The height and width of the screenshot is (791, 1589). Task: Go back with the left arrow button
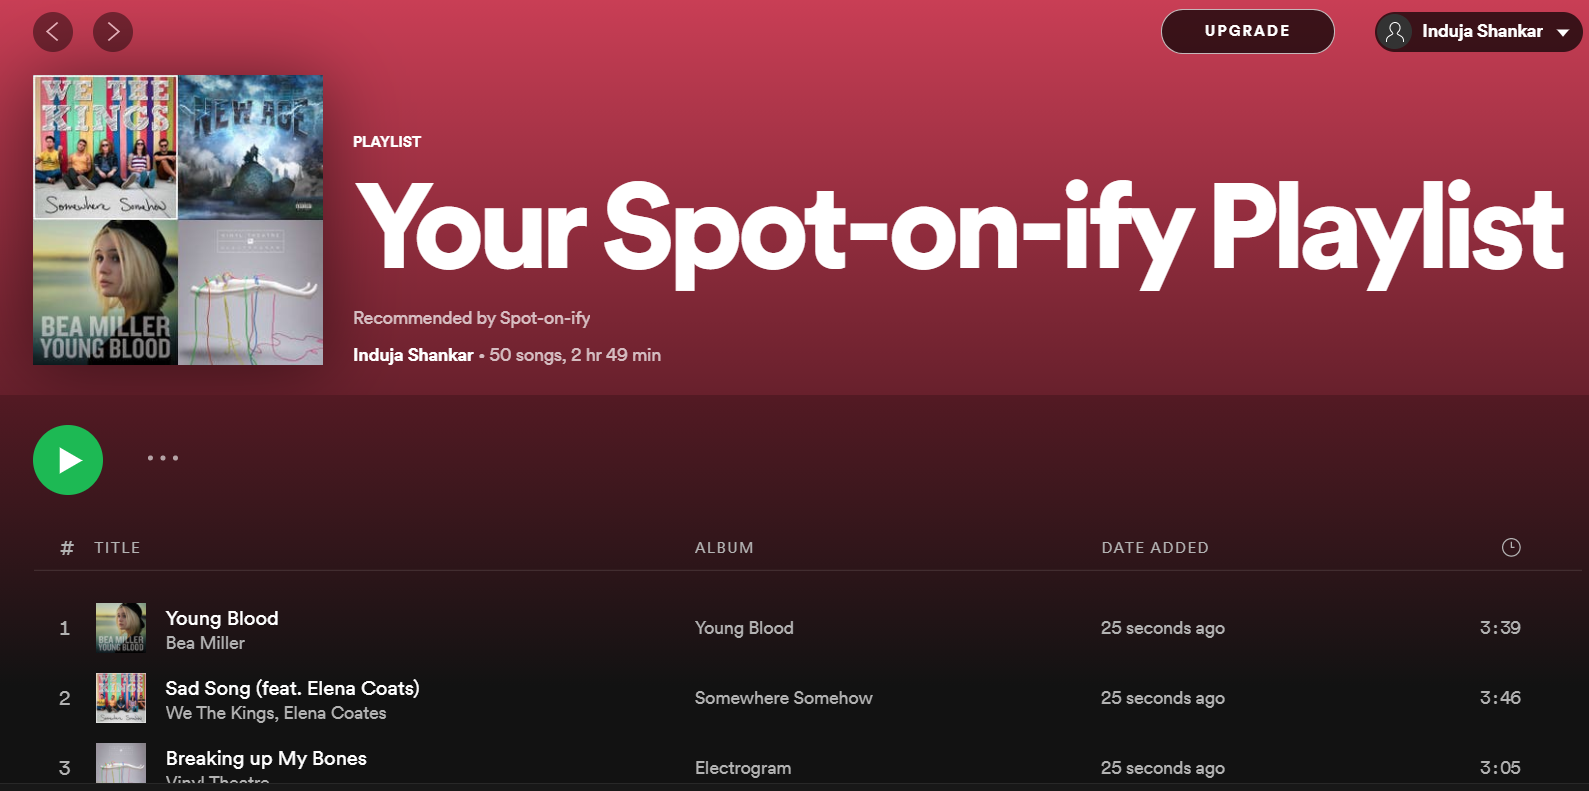53,32
